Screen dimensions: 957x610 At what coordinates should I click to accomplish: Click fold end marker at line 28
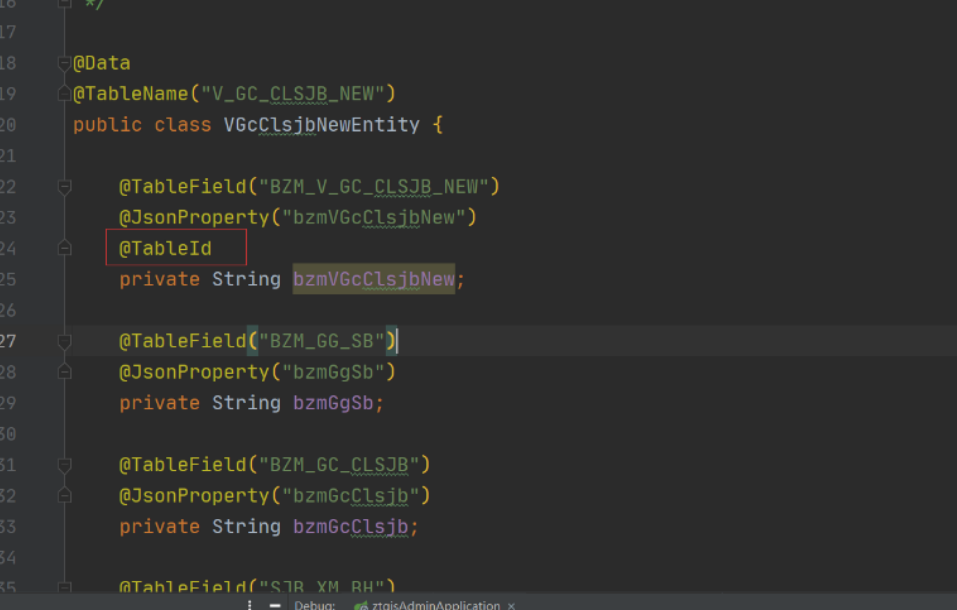[x=65, y=372]
